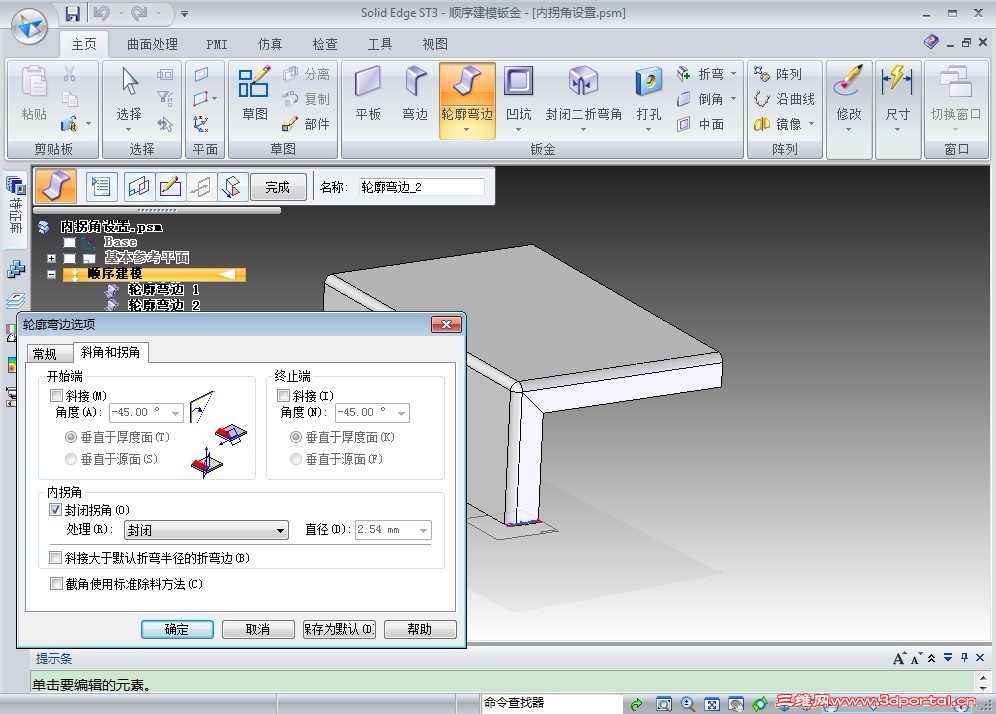Expand the 基本参考平面 tree node
Image resolution: width=996 pixels, height=714 pixels.
pos(51,259)
